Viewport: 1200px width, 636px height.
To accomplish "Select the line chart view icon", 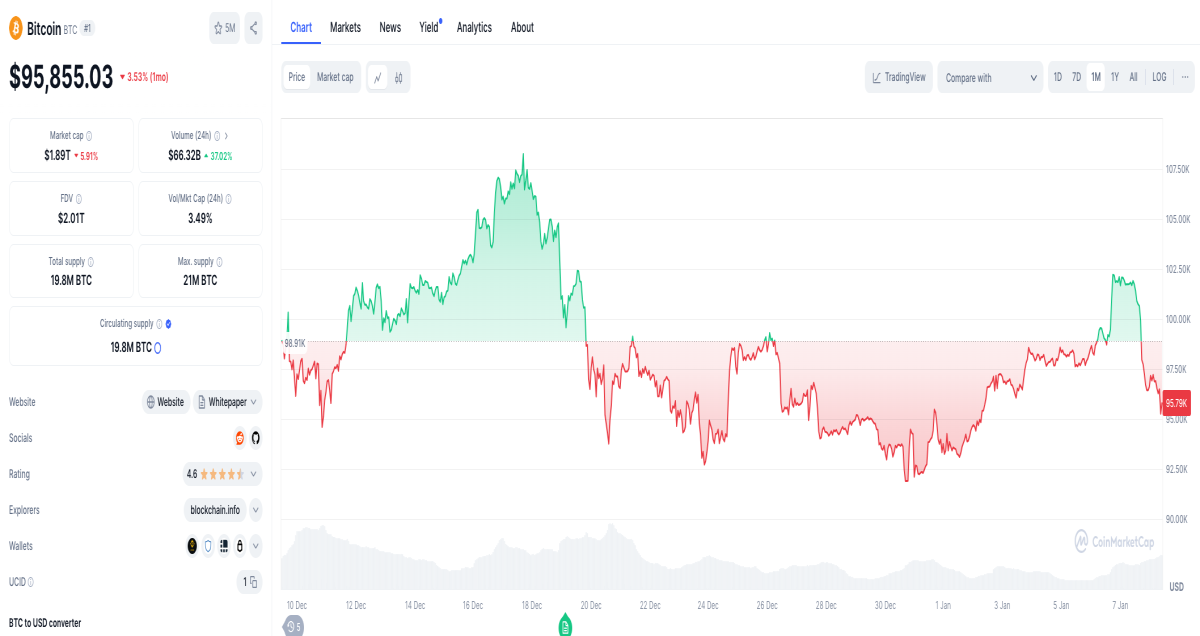I will click(378, 77).
